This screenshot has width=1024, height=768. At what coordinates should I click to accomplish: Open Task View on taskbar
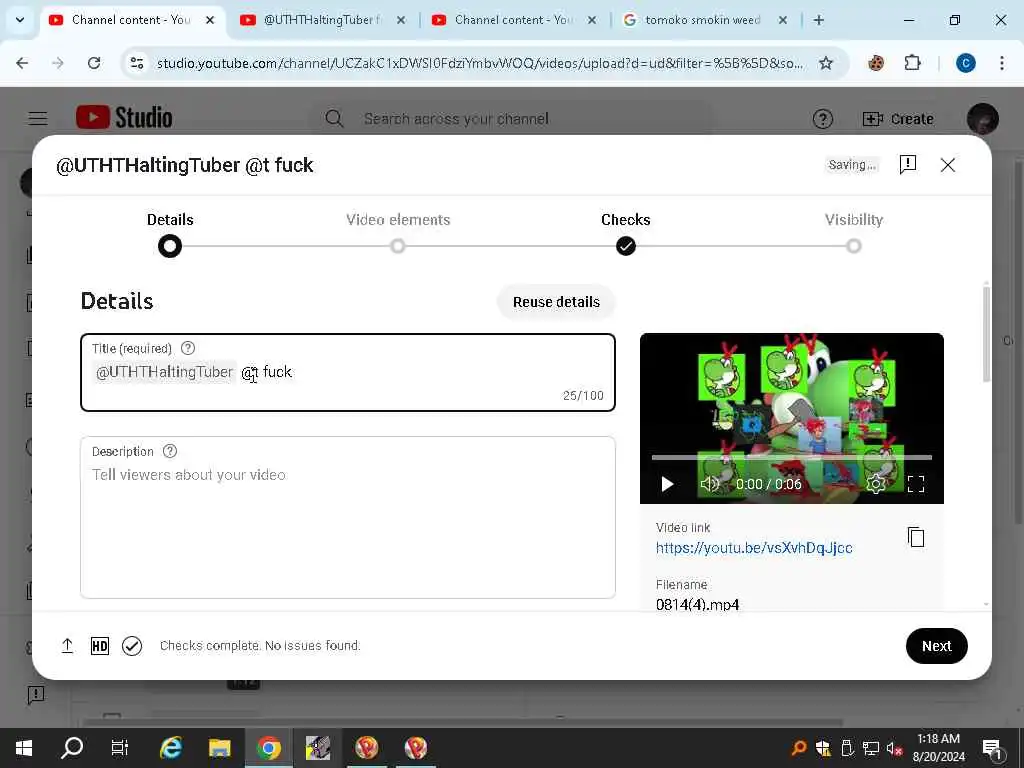coord(120,748)
